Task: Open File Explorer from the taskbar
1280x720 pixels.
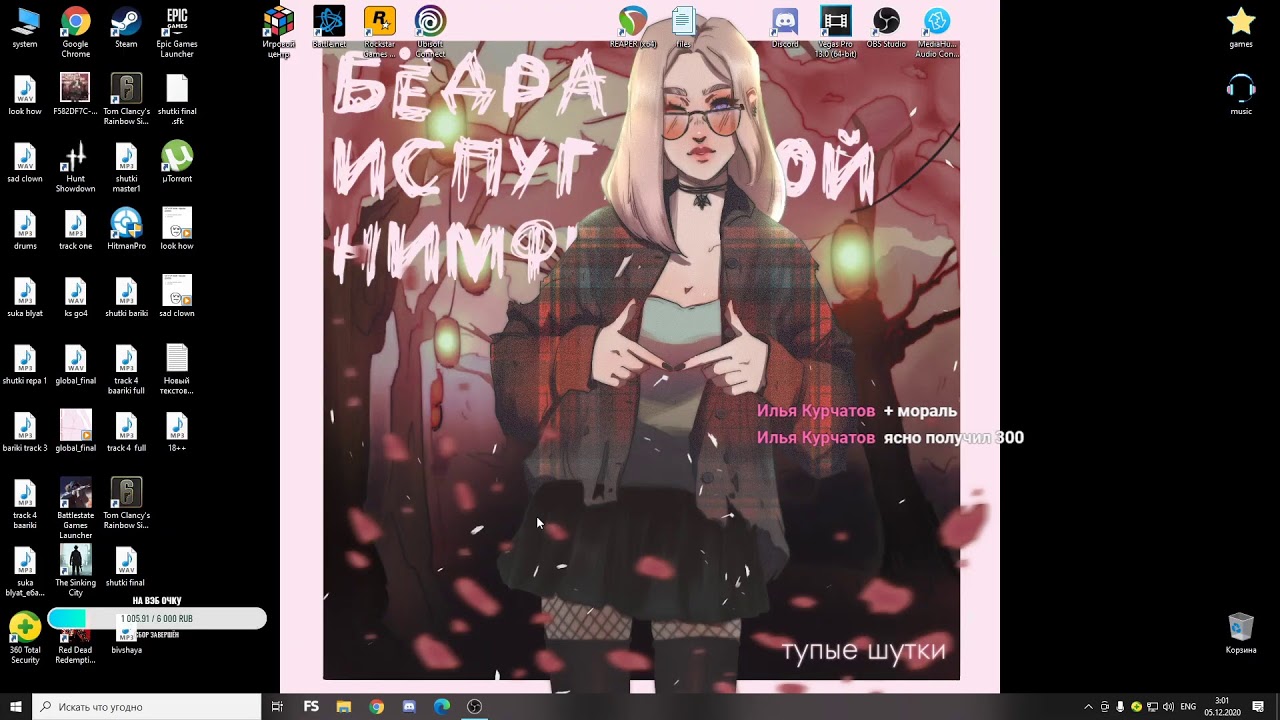Action: click(x=343, y=707)
